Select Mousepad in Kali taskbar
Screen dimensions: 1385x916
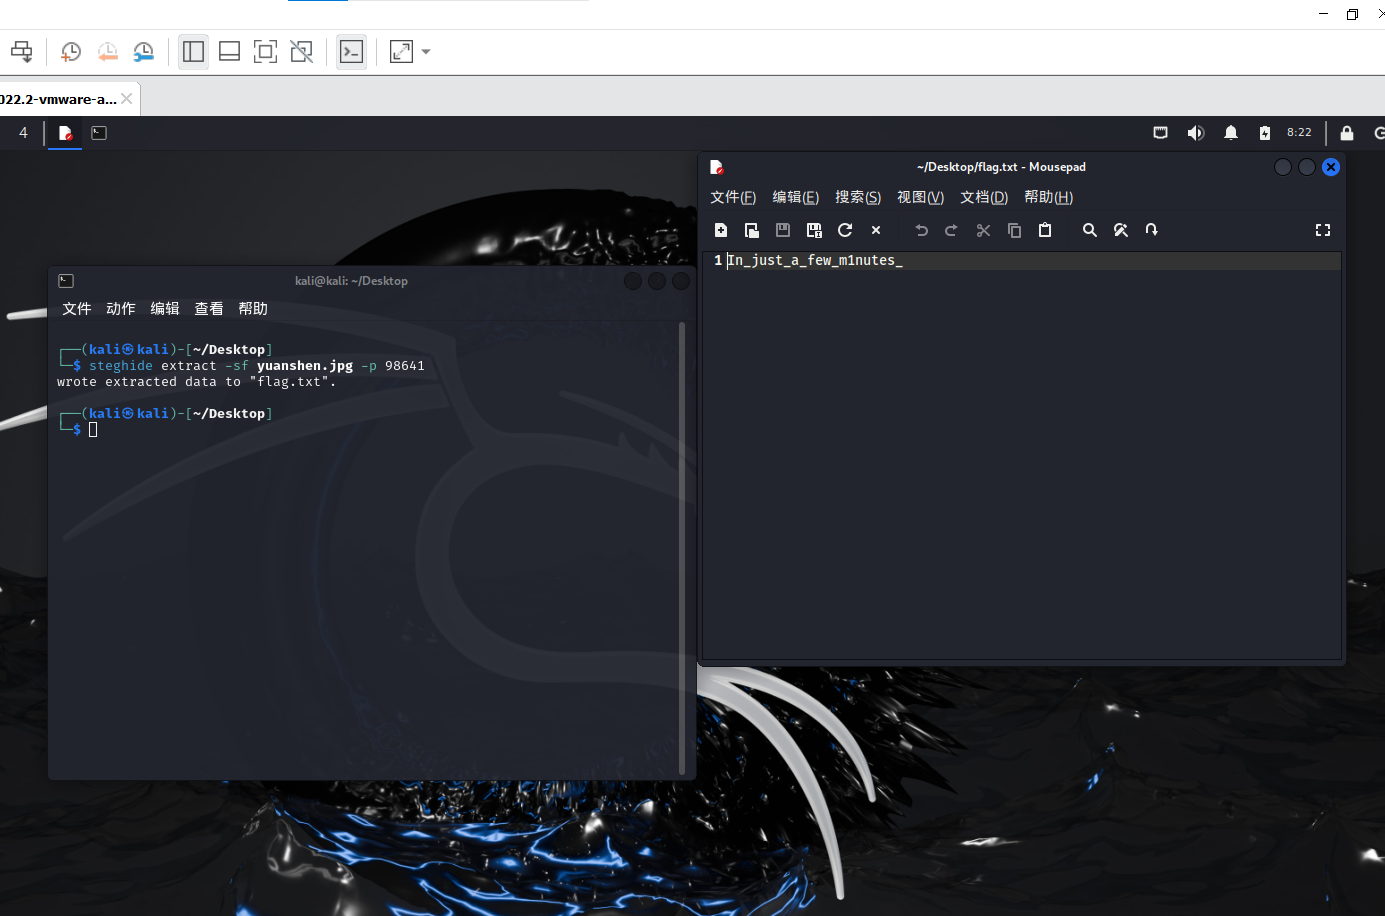coord(65,133)
